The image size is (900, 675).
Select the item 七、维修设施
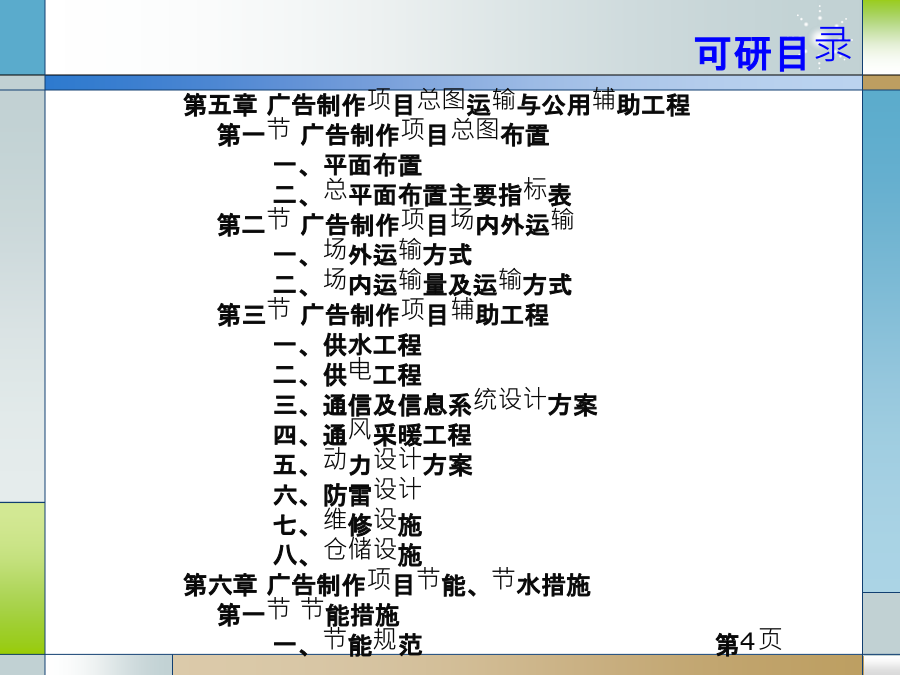click(348, 522)
